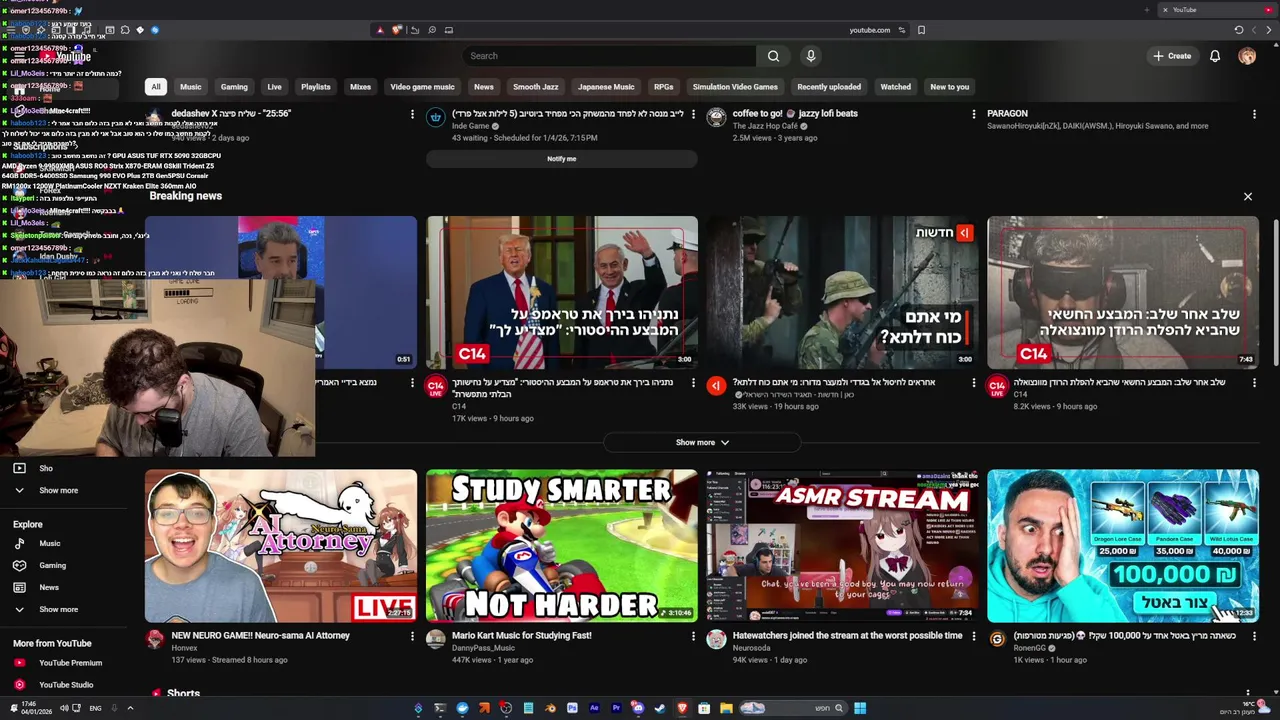This screenshot has height=720, width=1280.
Task: Select the Recently uploaded chip
Action: coord(829,87)
